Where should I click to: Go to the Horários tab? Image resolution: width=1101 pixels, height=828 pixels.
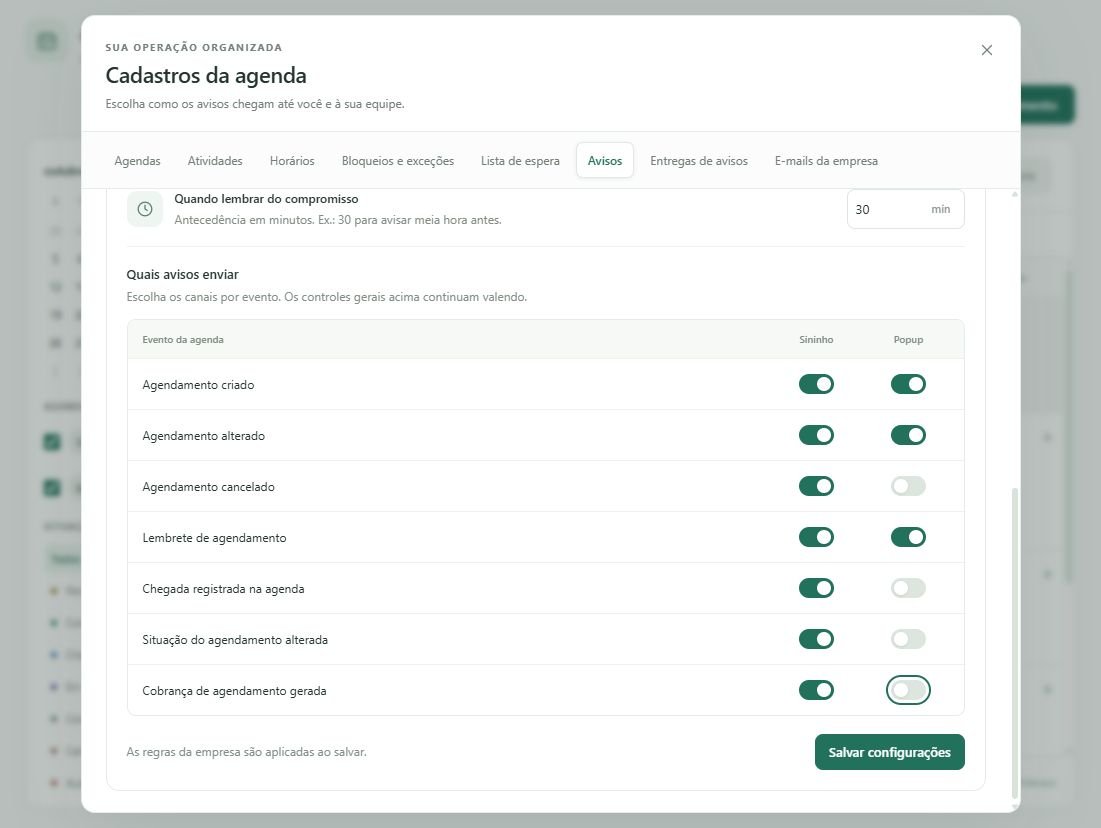click(x=292, y=161)
